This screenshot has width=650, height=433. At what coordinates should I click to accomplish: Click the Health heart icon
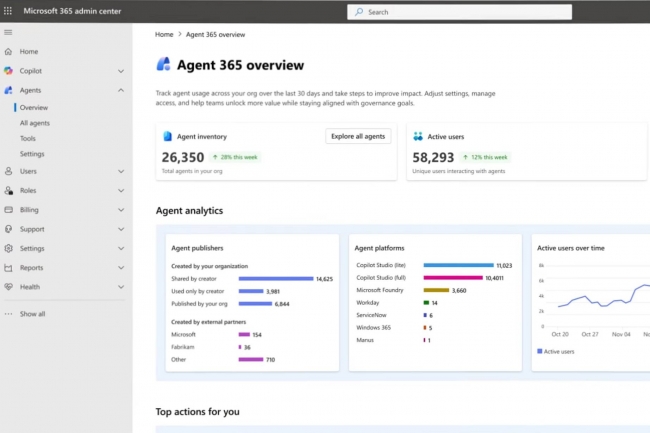8,287
